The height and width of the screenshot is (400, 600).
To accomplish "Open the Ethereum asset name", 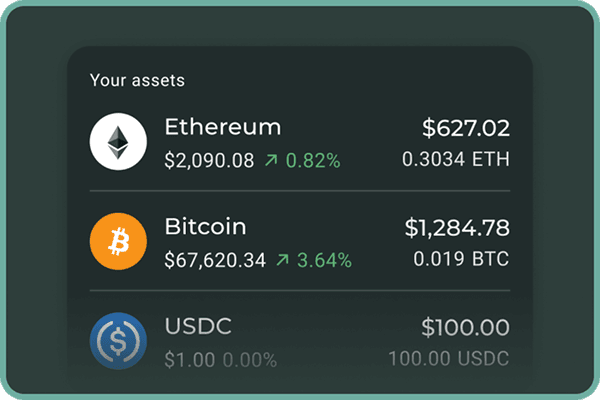I will pyautogui.click(x=222, y=127).
